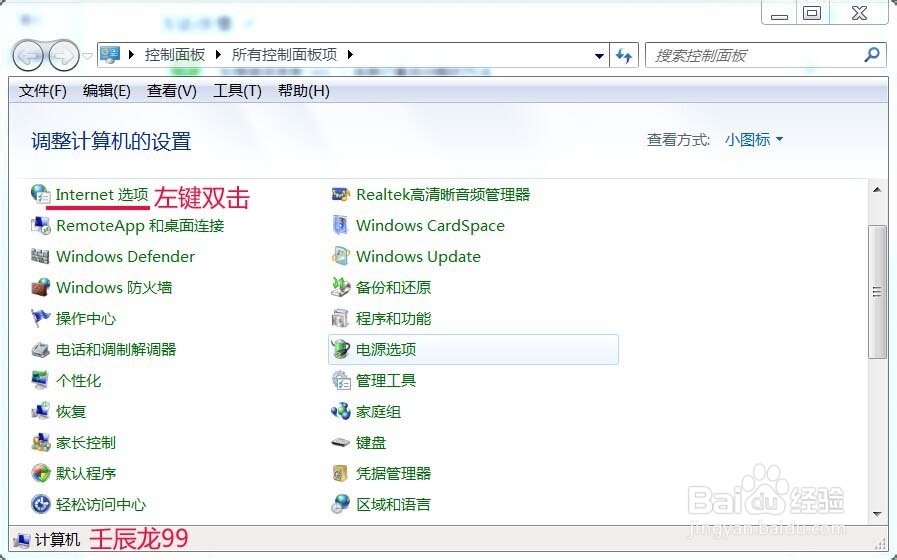Click the scrollbar down arrow
The width and height of the screenshot is (897, 560).
tap(877, 514)
